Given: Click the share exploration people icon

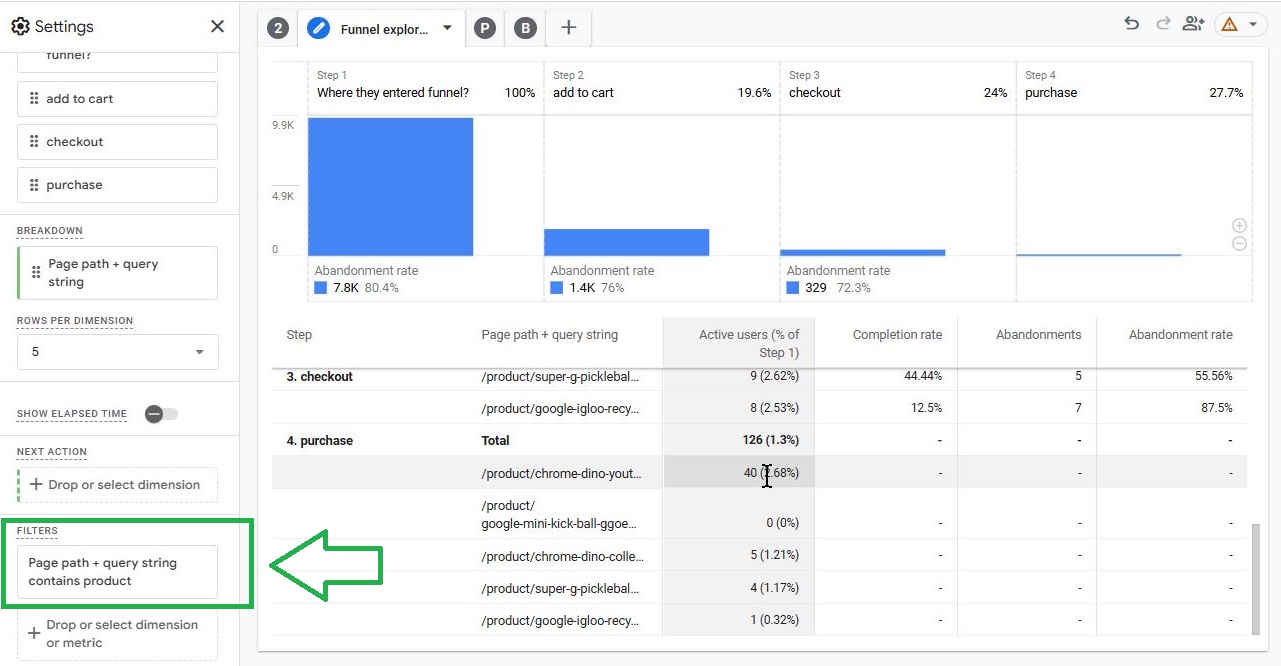Looking at the screenshot, I should (x=1193, y=24).
